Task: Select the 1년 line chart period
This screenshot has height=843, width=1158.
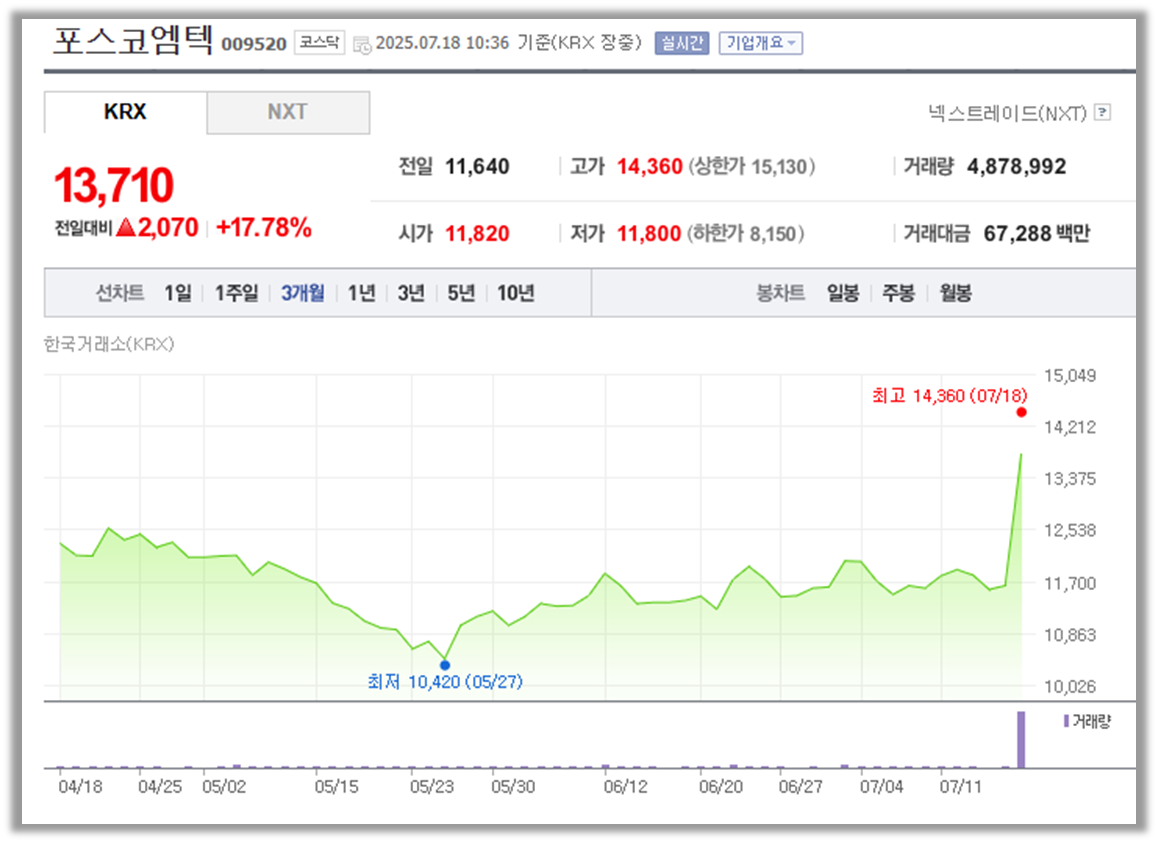Action: [x=362, y=293]
